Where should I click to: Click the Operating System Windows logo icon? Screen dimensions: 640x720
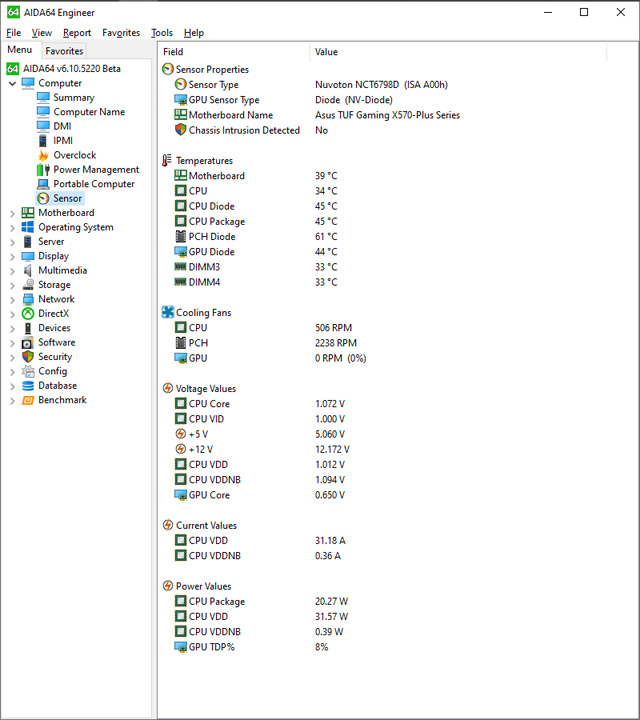pos(28,227)
